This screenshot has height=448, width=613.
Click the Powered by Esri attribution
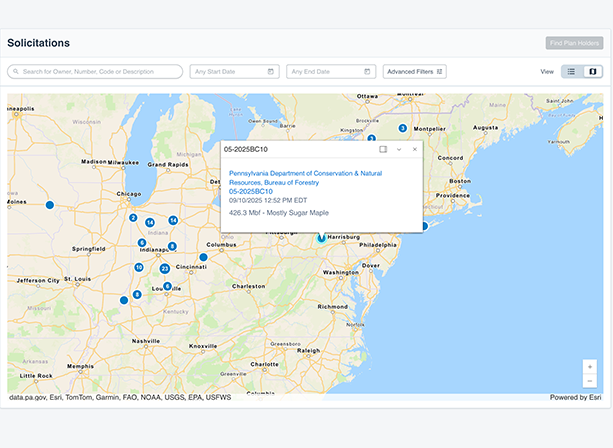tap(576, 397)
